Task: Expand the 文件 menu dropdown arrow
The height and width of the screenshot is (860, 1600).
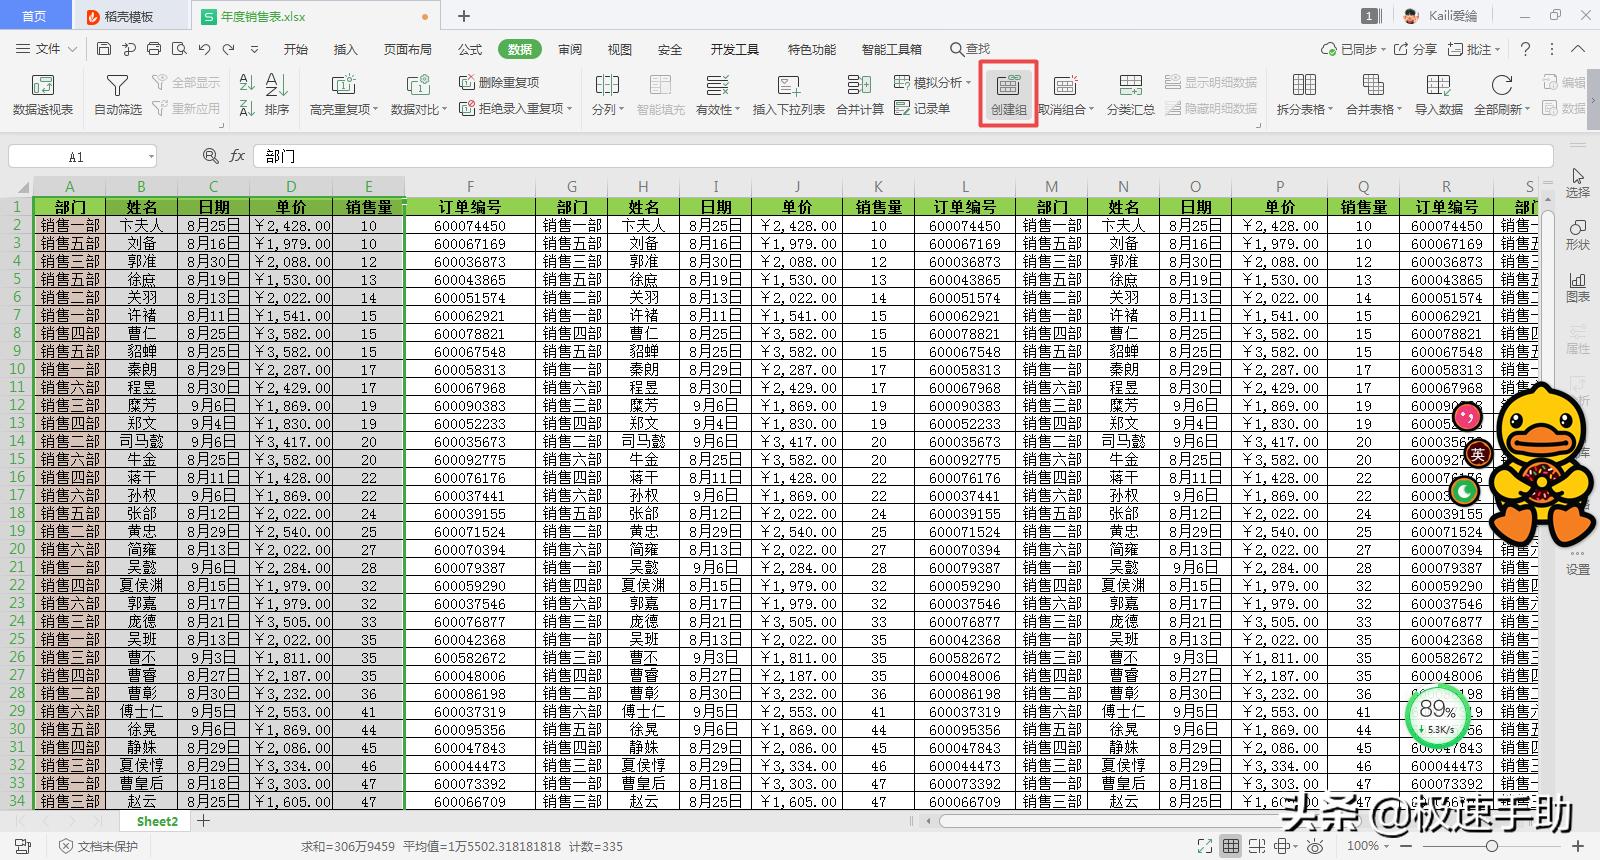Action: coord(71,49)
